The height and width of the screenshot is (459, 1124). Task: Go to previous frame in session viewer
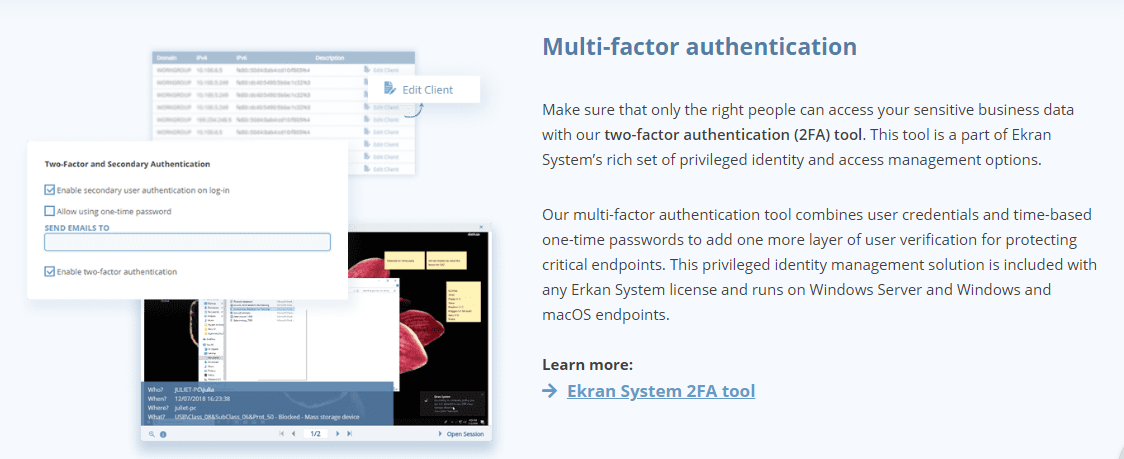click(293, 434)
